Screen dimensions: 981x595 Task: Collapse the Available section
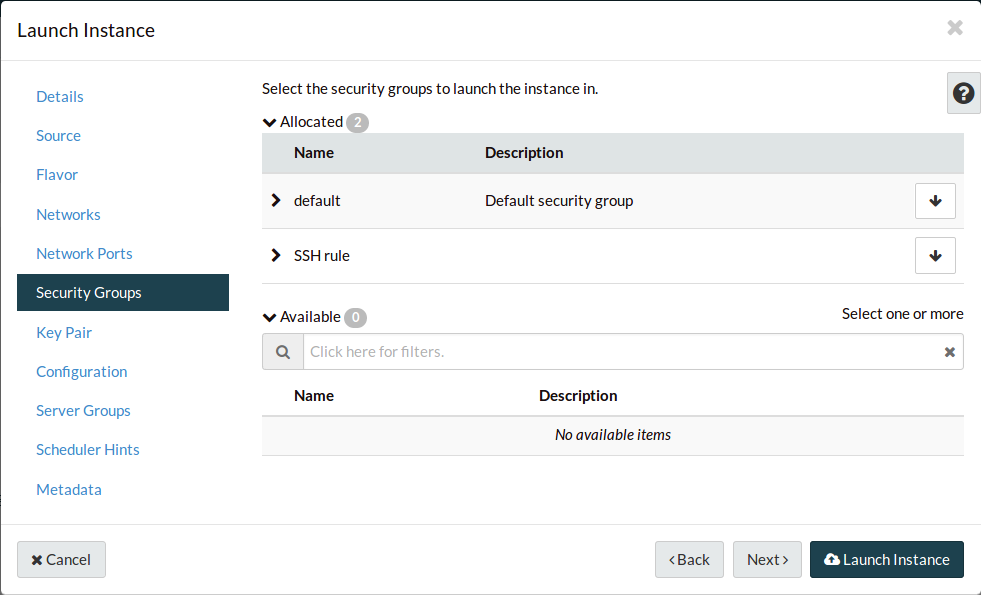(x=269, y=317)
